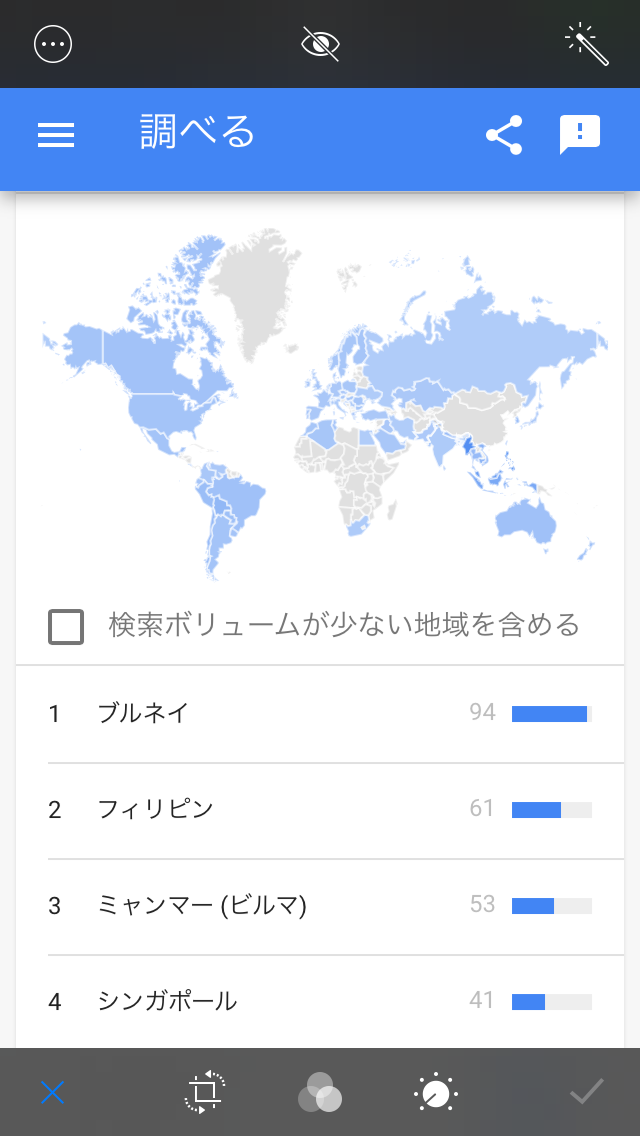The image size is (640, 1136).
Task: Confirm edits with the checkmark
Action: (587, 1092)
